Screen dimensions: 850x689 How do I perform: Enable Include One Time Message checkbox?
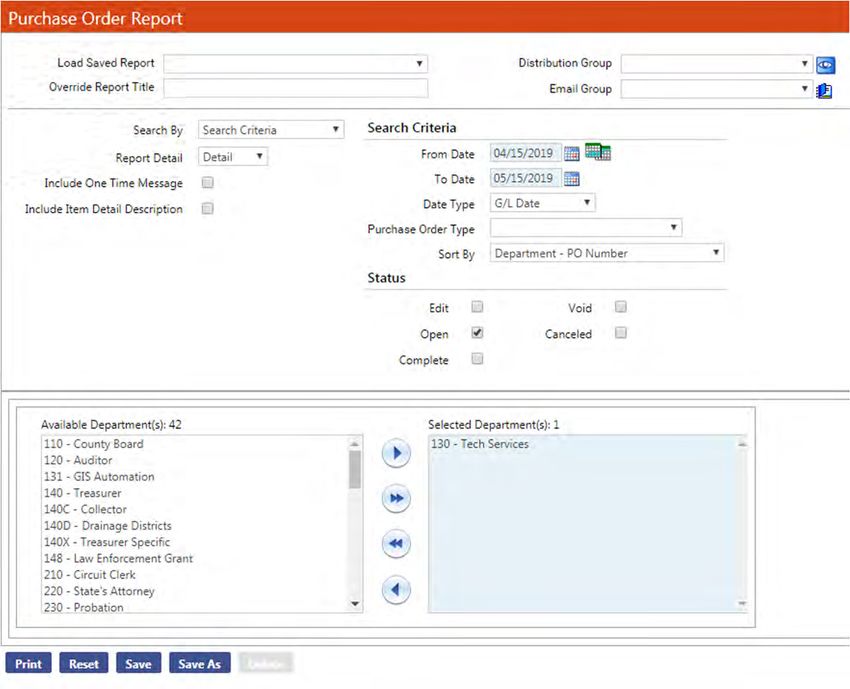208,183
